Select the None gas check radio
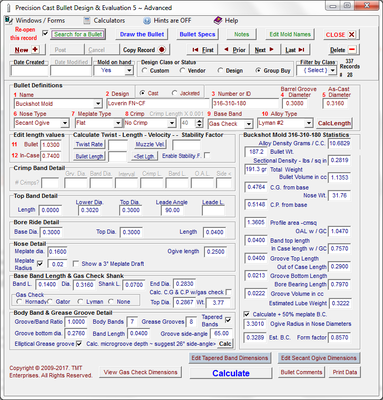This screenshot has height=400, width=383. 111,302
